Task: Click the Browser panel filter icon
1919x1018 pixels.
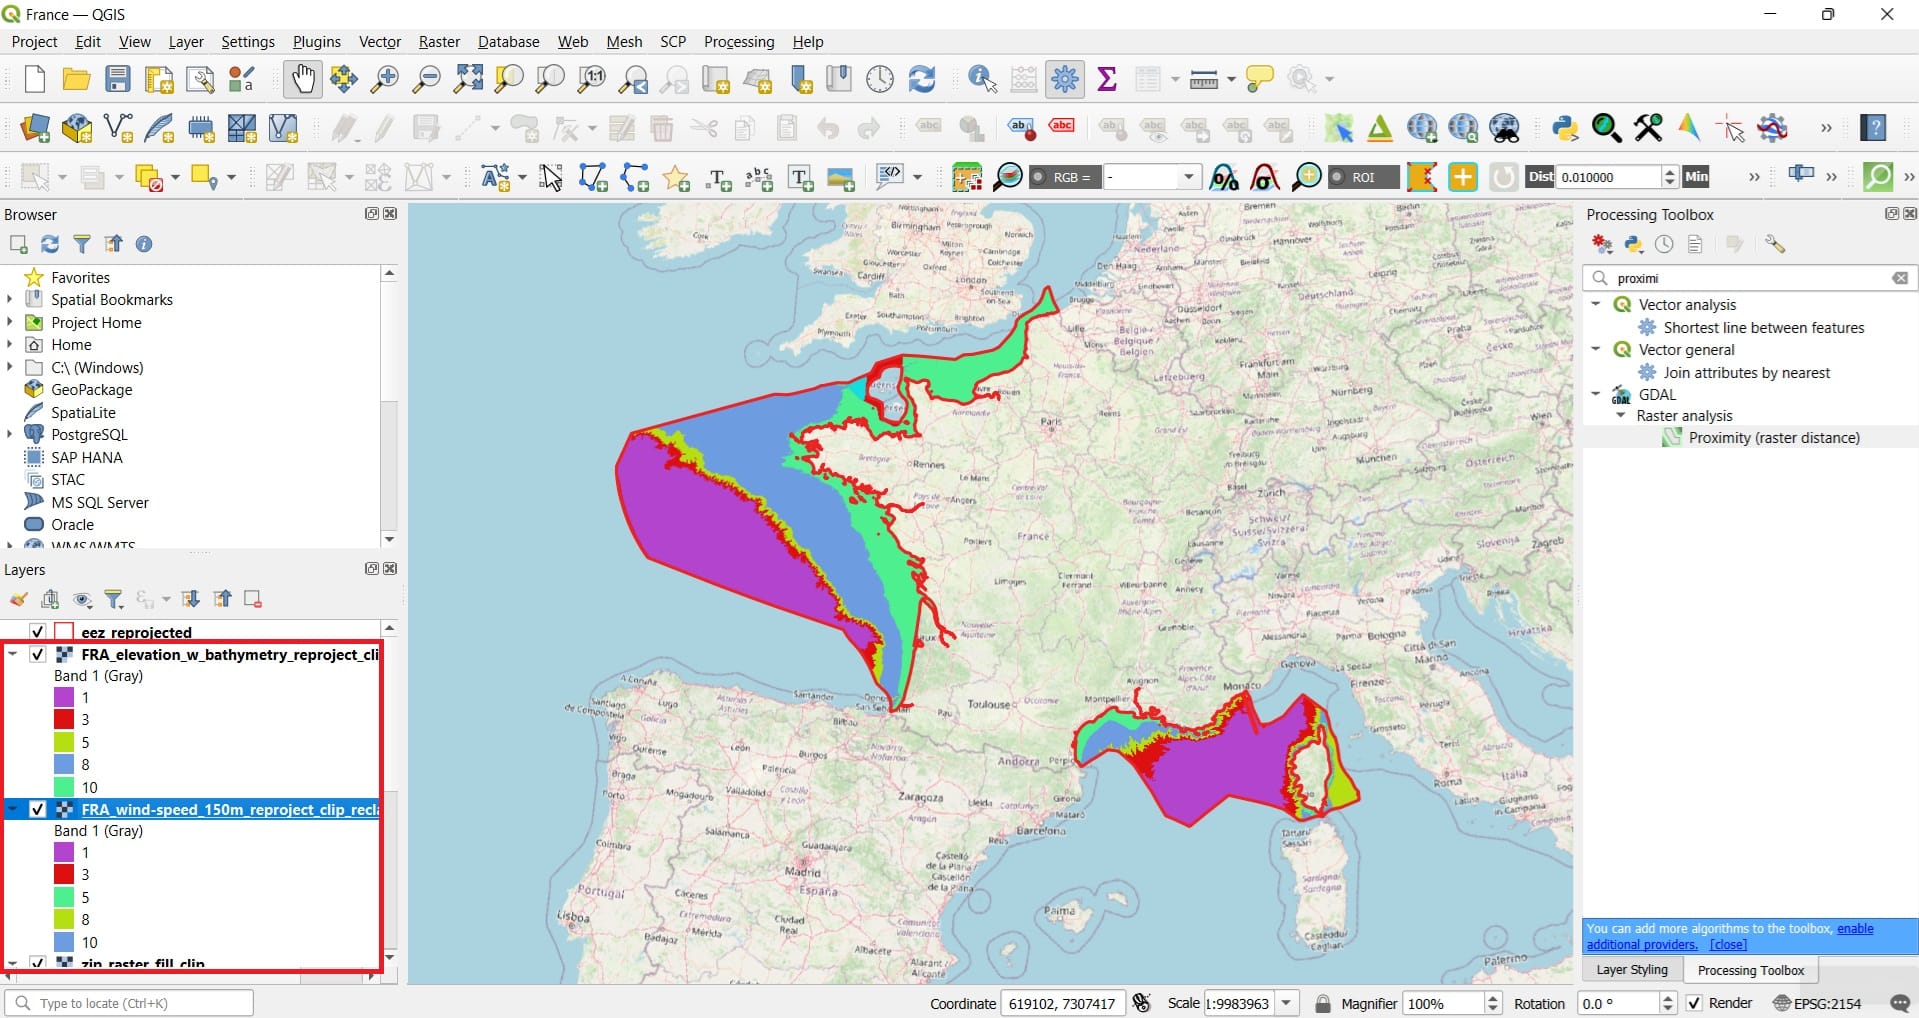Action: tap(82, 244)
